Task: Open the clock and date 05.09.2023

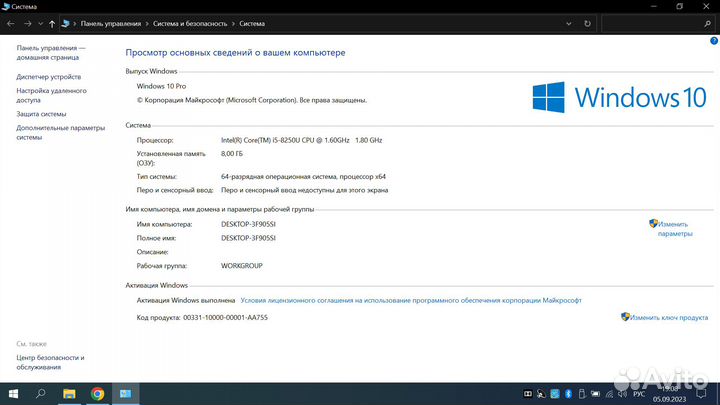Action: coord(669,394)
